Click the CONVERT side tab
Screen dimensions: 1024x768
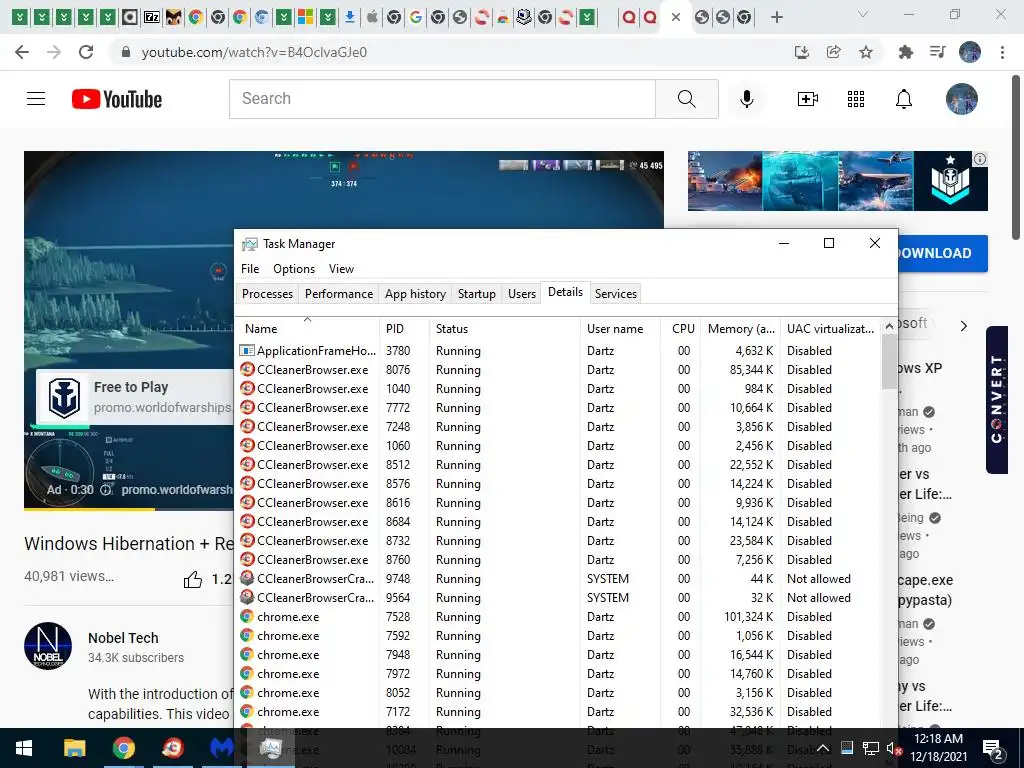click(997, 399)
